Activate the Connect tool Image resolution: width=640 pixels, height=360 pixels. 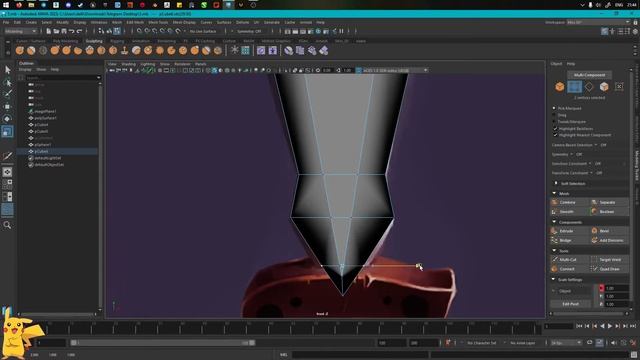coord(570,269)
